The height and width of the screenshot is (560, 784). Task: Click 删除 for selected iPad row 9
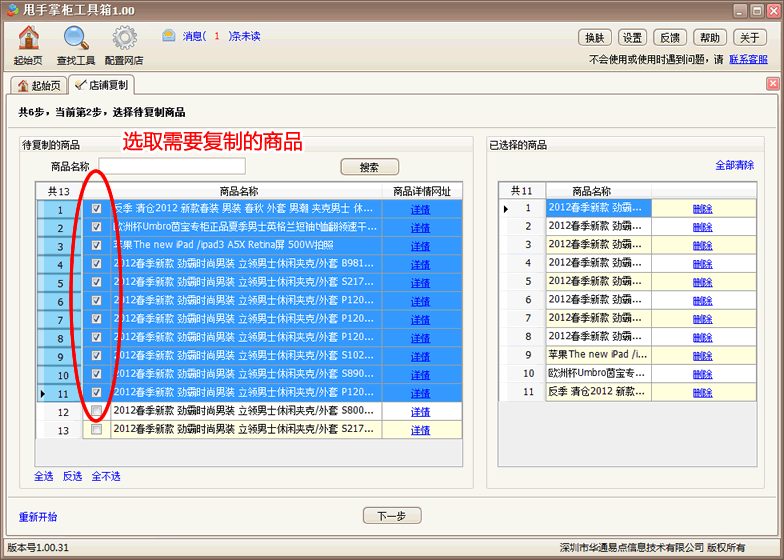(702, 356)
